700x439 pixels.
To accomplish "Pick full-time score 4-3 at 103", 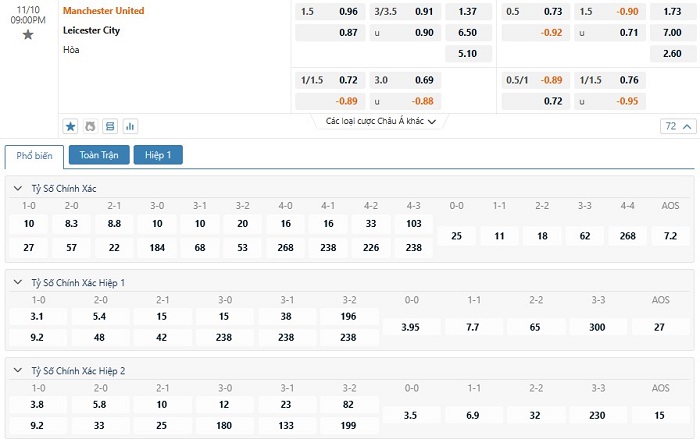I will (414, 224).
